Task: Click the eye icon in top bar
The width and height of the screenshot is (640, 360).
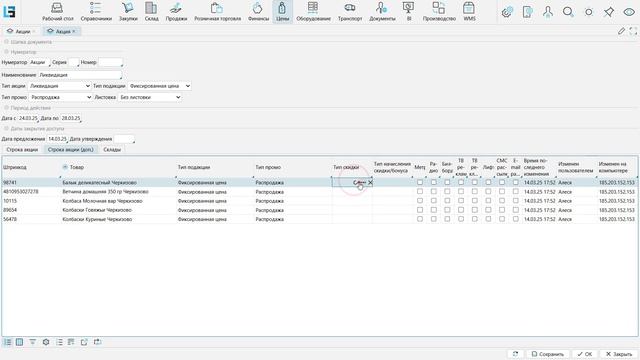Action: (x=629, y=12)
